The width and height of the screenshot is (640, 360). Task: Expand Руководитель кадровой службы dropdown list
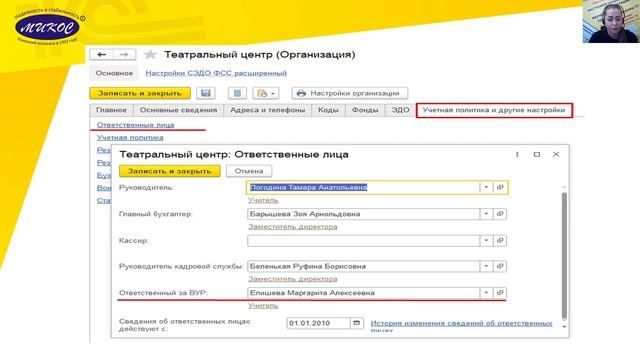pyautogui.click(x=486, y=267)
